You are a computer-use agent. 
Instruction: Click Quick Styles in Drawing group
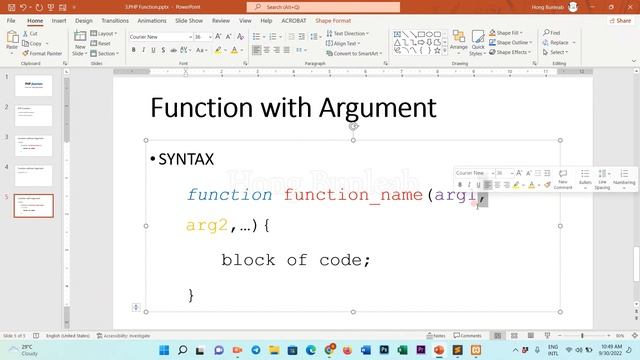478,42
